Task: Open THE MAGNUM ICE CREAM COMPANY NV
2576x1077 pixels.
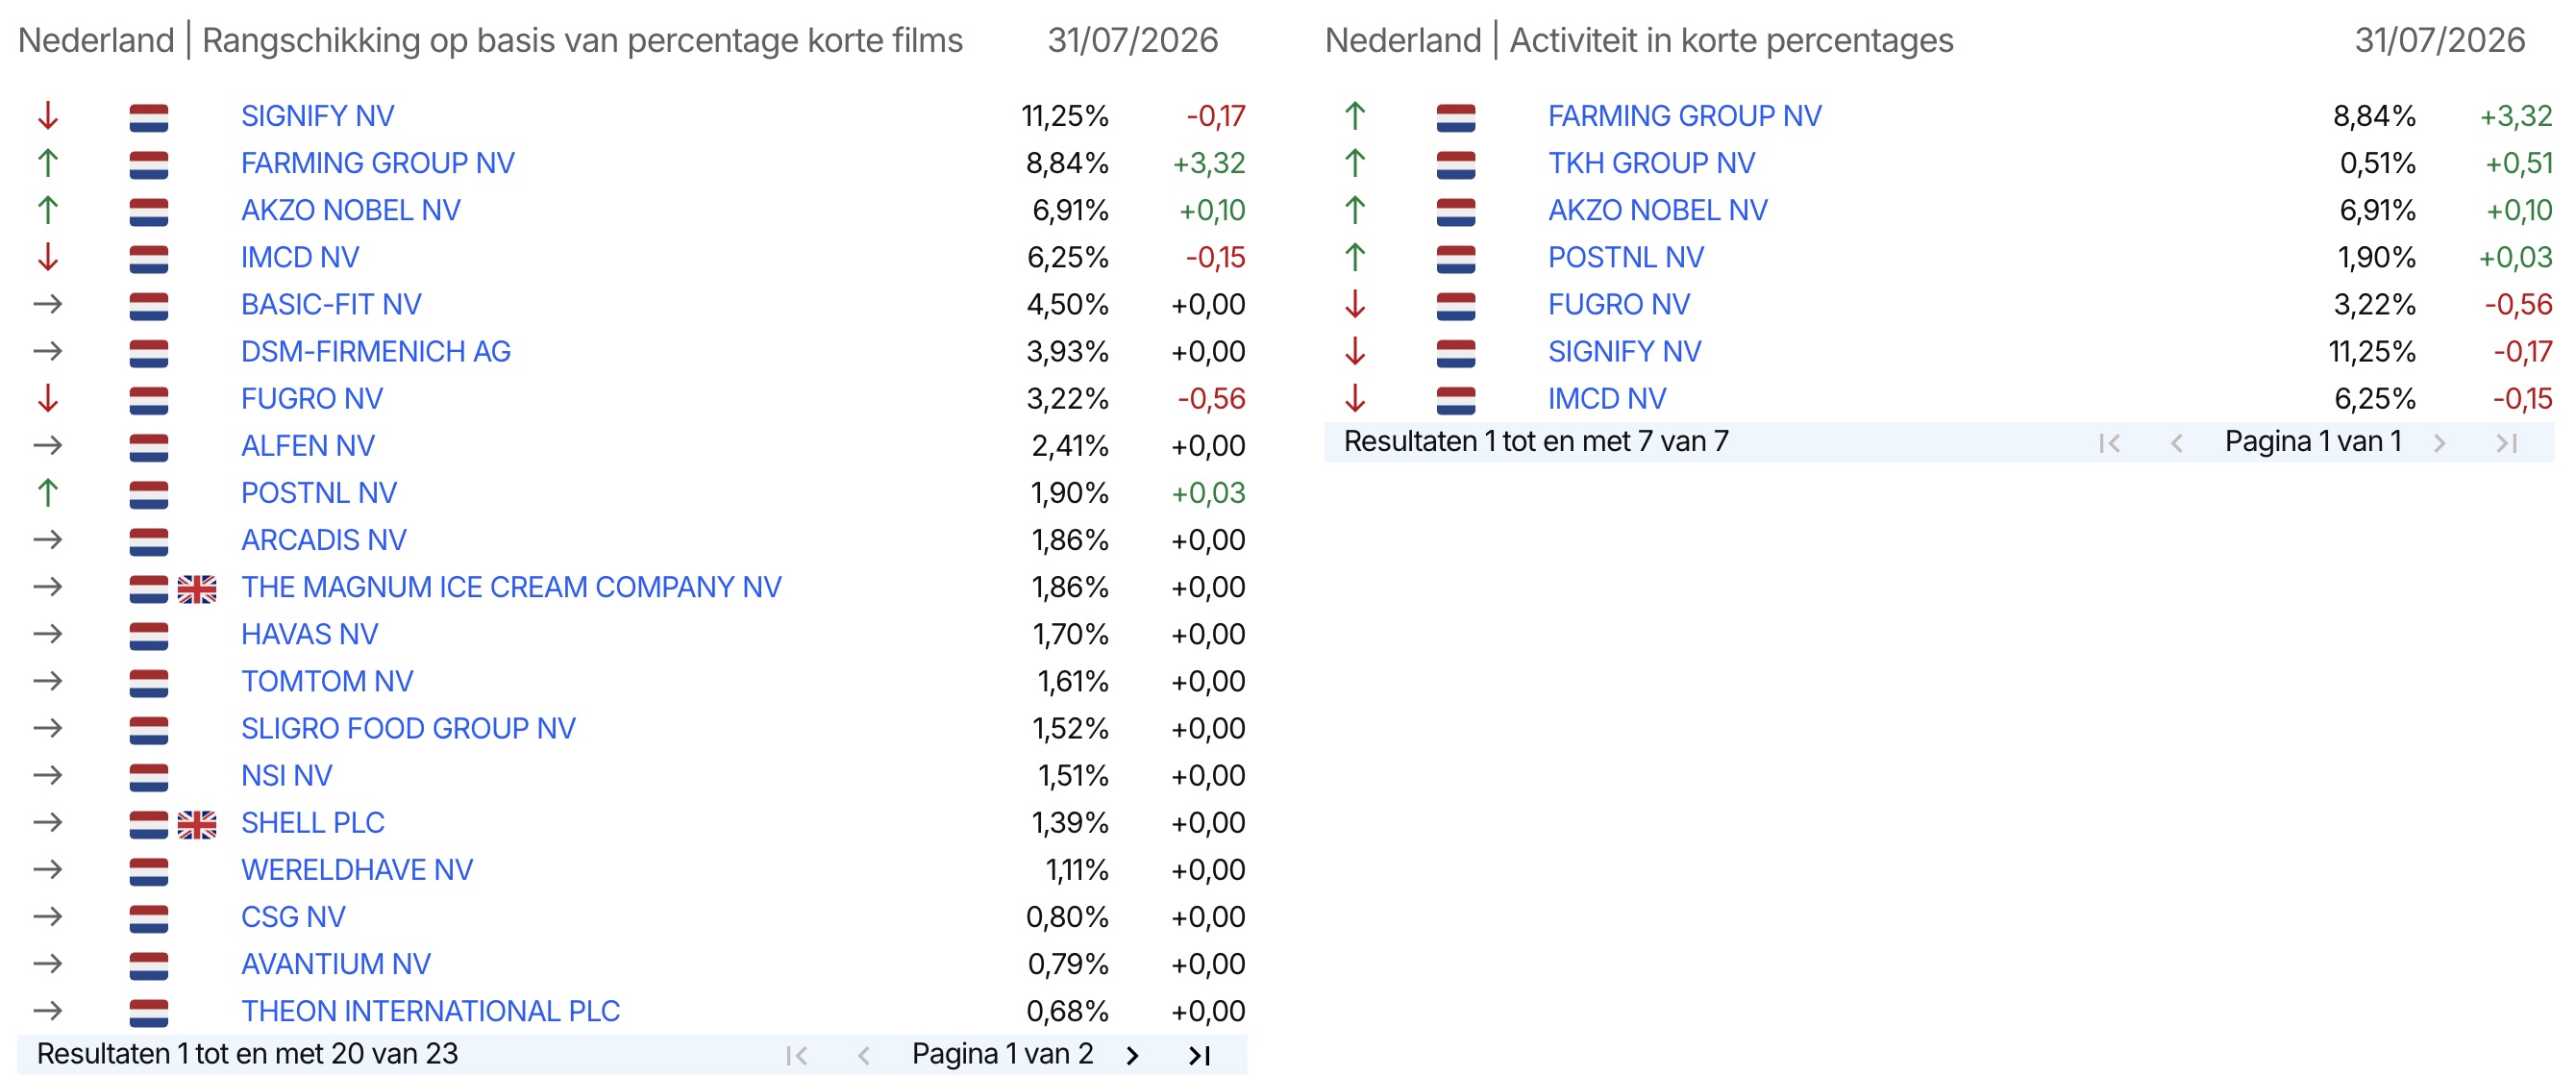Action: coord(511,587)
